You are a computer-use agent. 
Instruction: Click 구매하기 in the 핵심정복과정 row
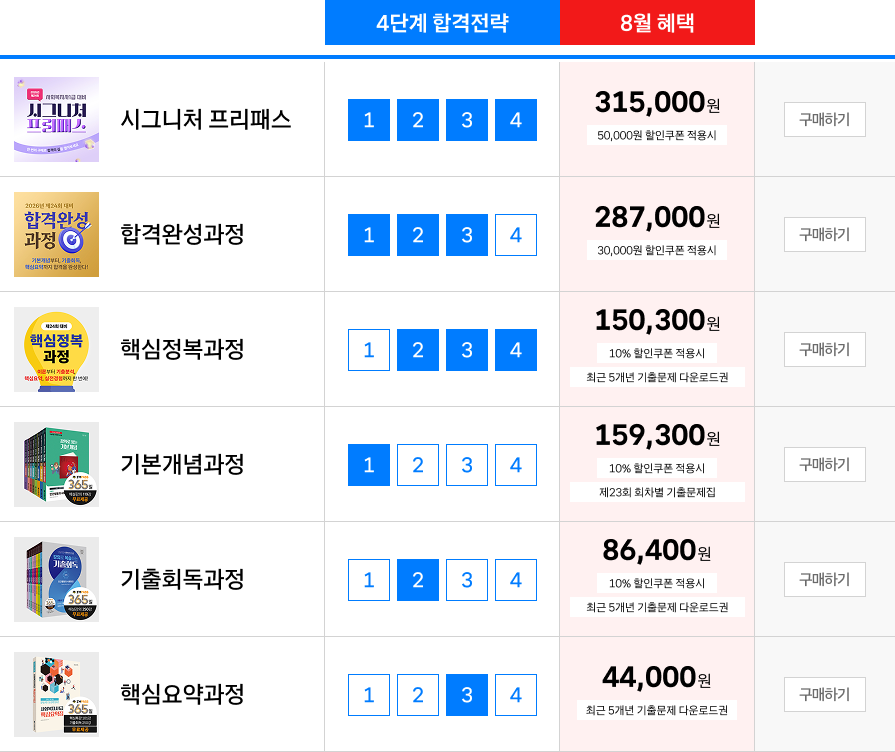point(825,349)
